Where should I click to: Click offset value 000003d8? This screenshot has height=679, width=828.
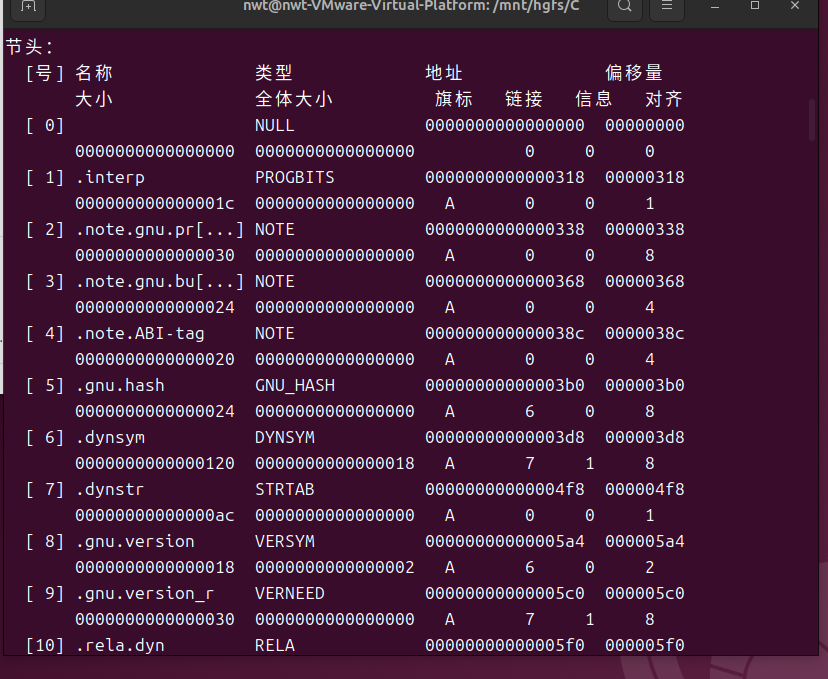pyautogui.click(x=645, y=438)
